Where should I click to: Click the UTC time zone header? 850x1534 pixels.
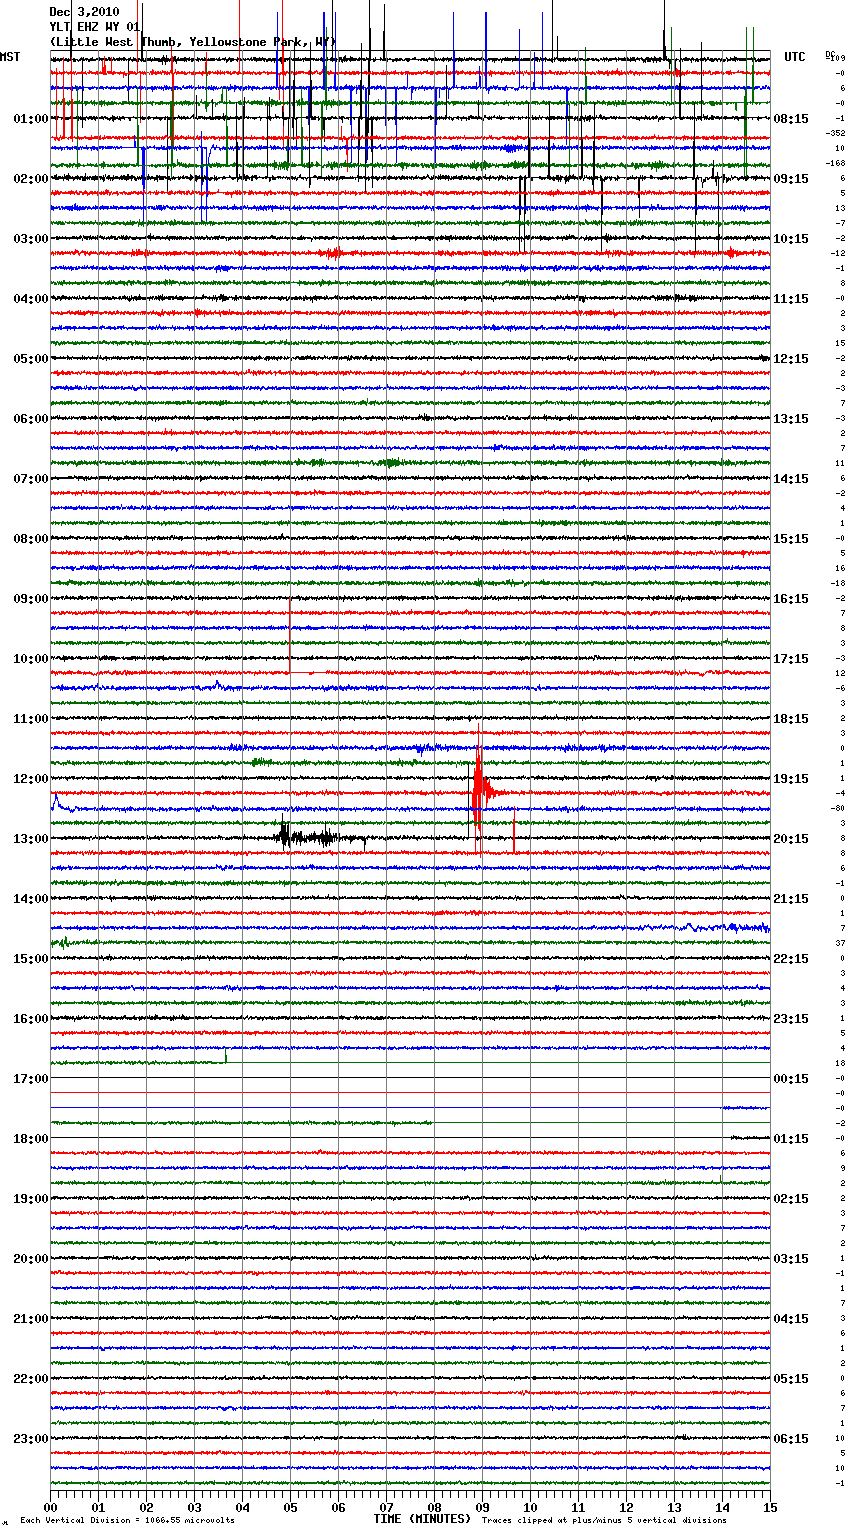point(795,57)
